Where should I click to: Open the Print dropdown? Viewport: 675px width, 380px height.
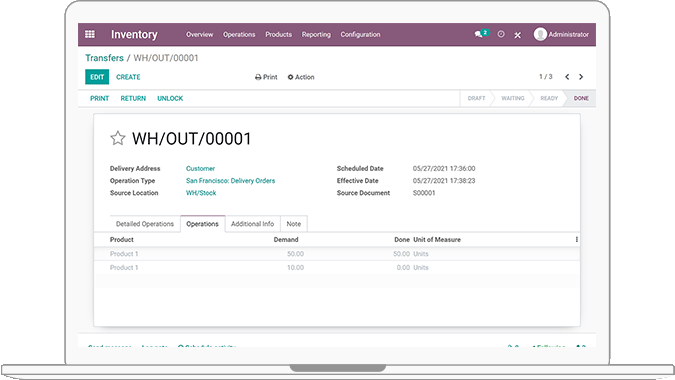pos(266,77)
